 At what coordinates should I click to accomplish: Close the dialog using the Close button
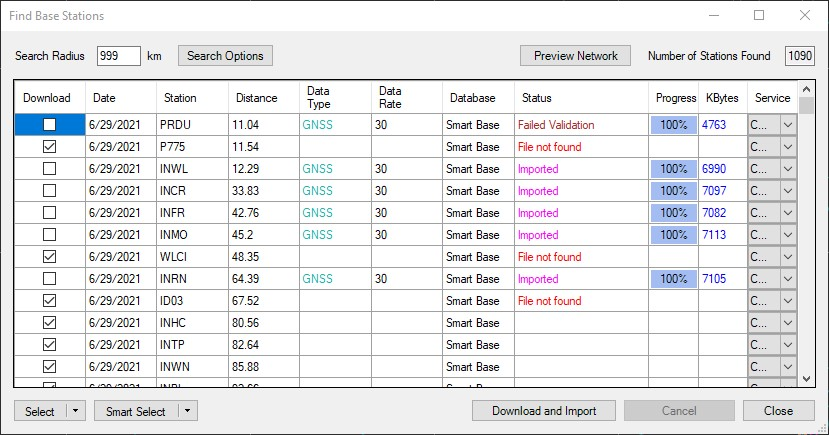pyautogui.click(x=778, y=411)
